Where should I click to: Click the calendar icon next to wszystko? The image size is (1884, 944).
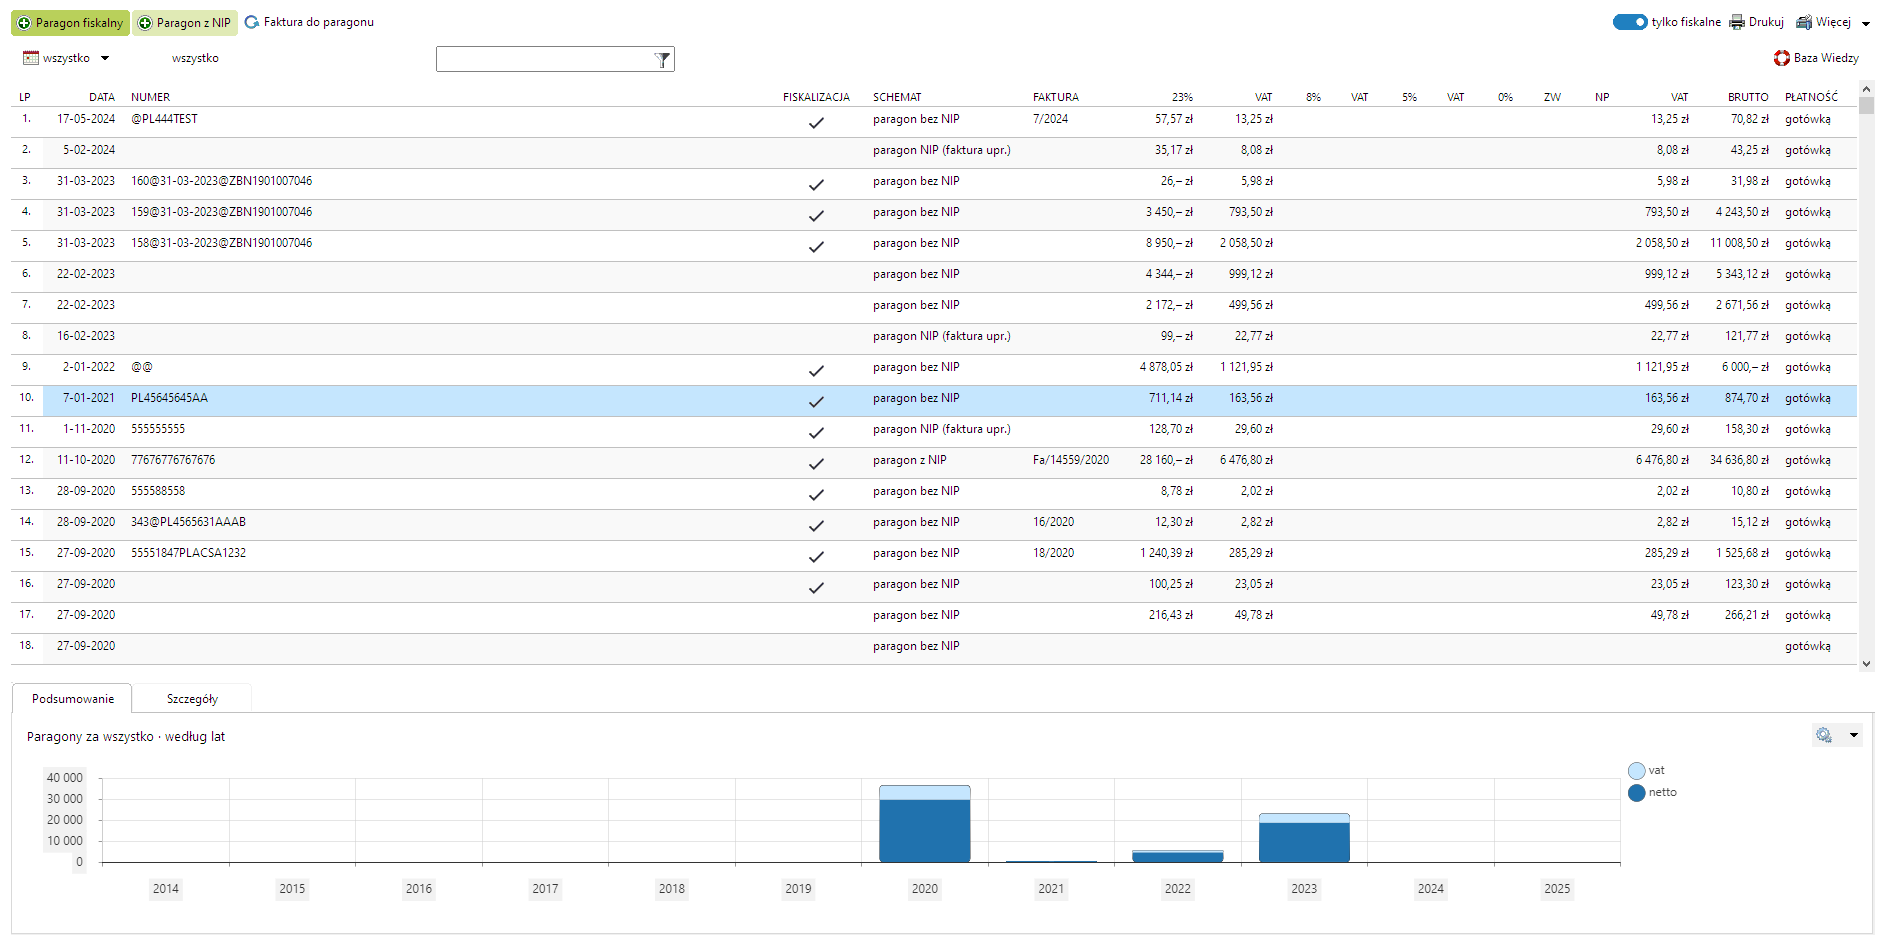coord(31,58)
